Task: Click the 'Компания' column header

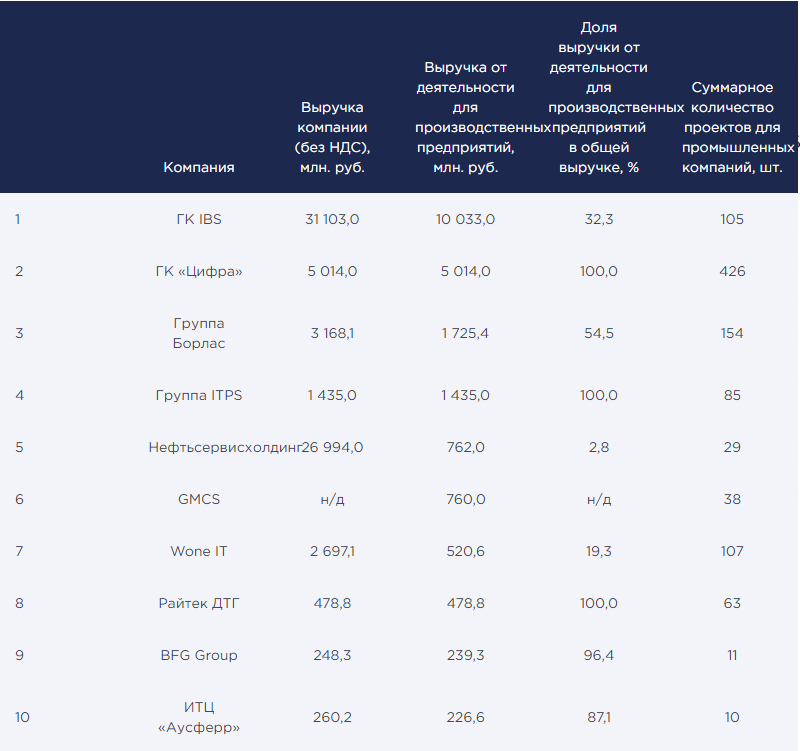Action: (198, 167)
